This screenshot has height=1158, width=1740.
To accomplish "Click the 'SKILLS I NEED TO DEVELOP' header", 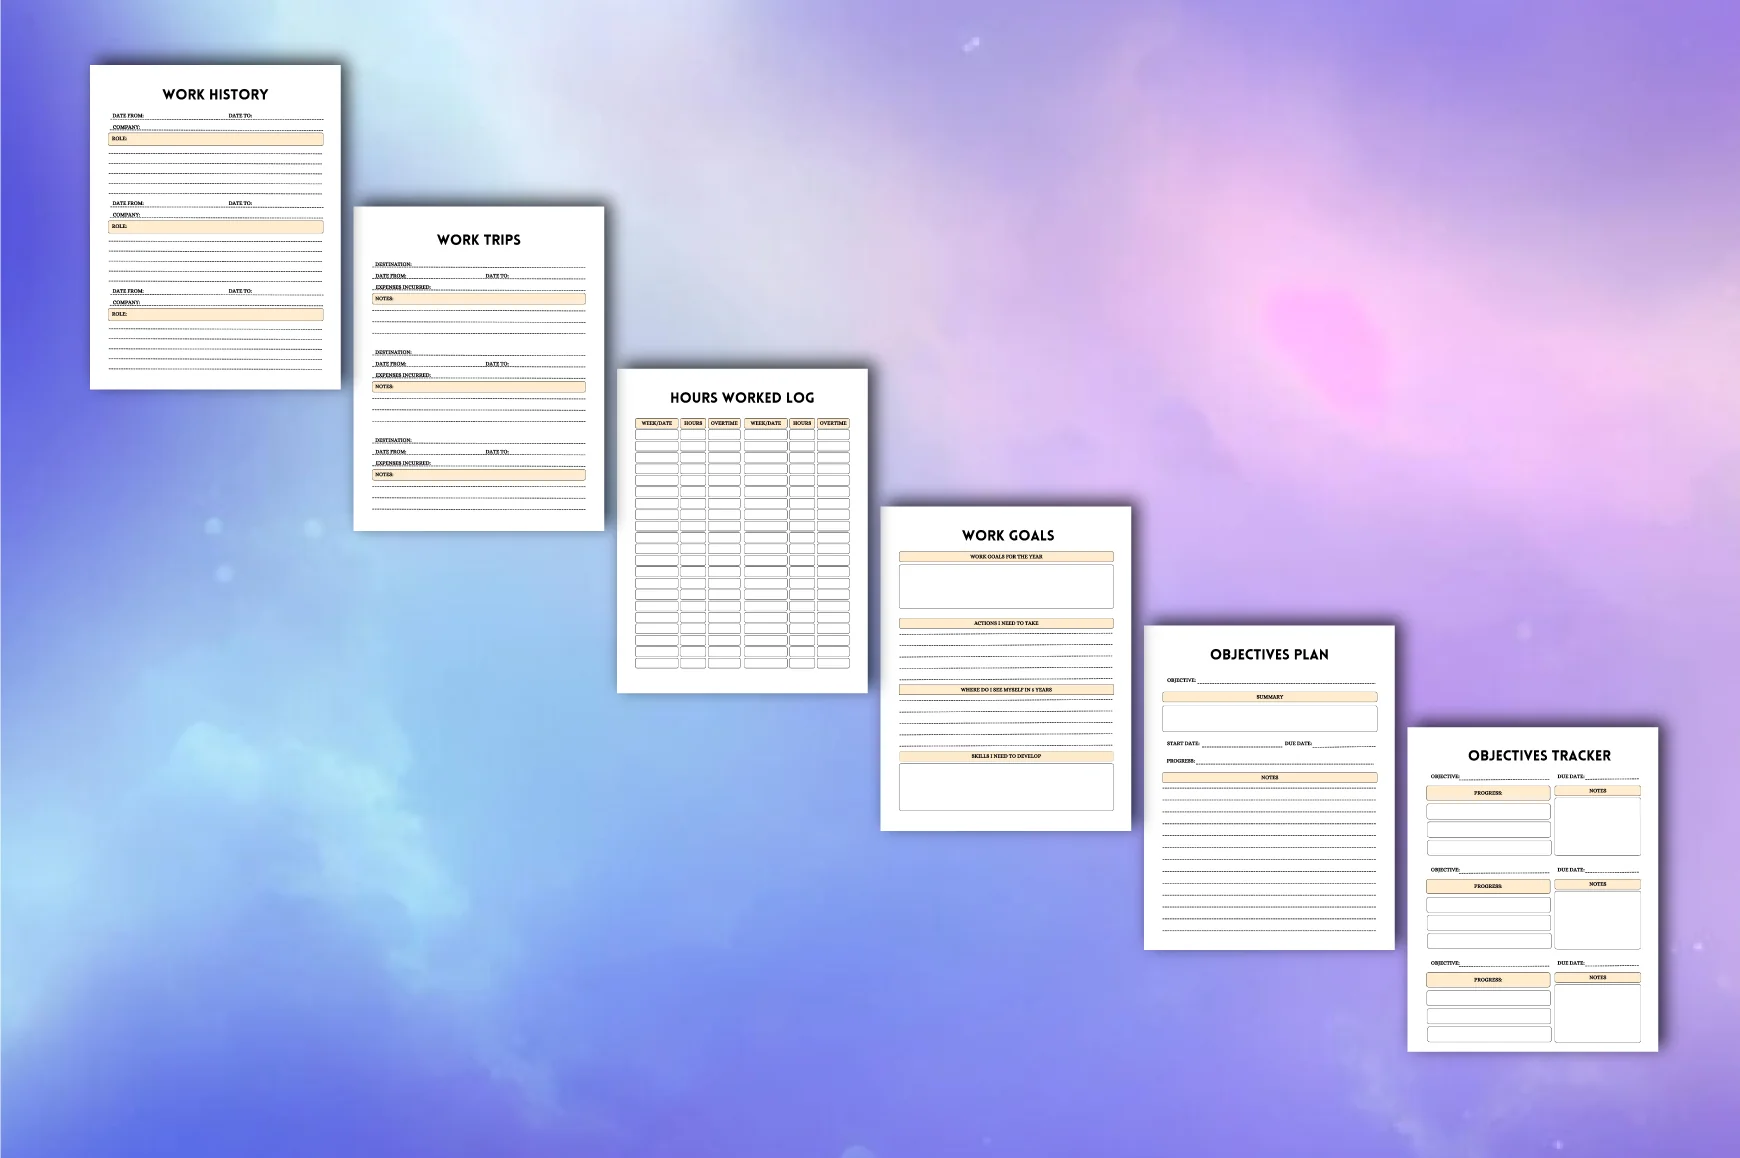I will (1006, 756).
